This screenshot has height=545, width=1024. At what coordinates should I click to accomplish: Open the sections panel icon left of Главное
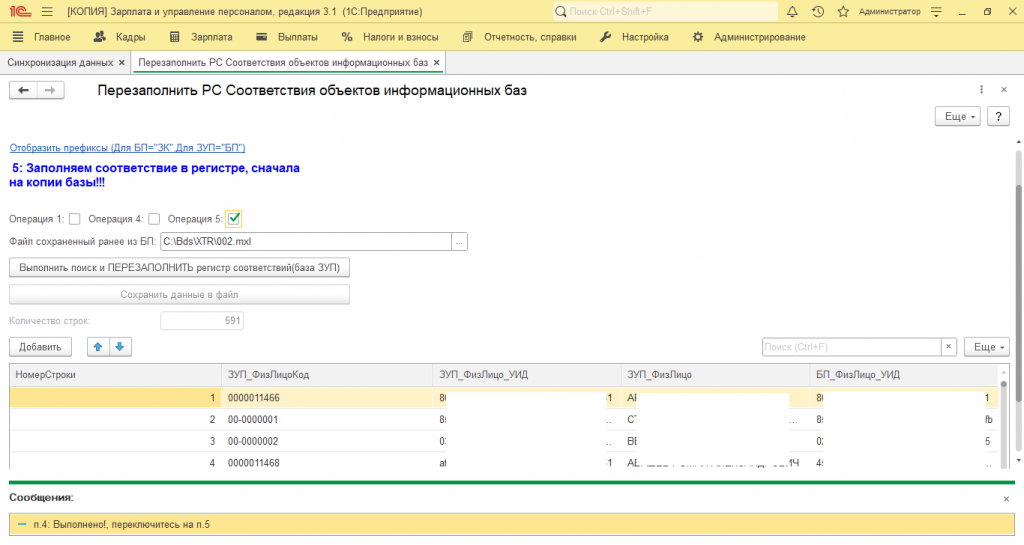coord(18,37)
